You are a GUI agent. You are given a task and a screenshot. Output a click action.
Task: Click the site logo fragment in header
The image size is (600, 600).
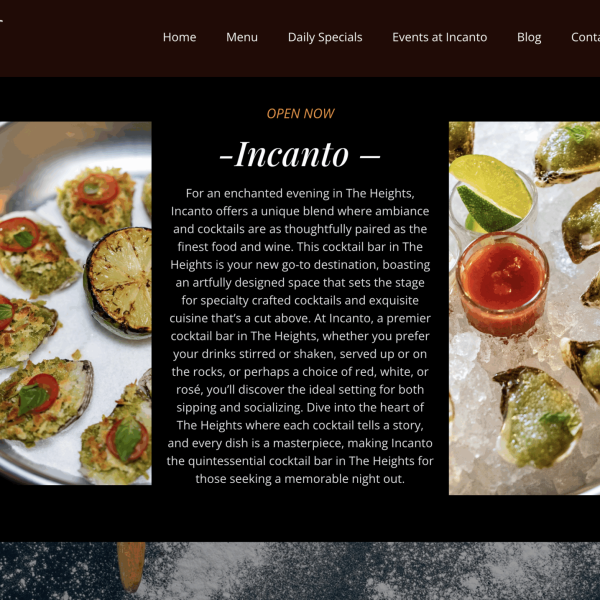pos(2,21)
